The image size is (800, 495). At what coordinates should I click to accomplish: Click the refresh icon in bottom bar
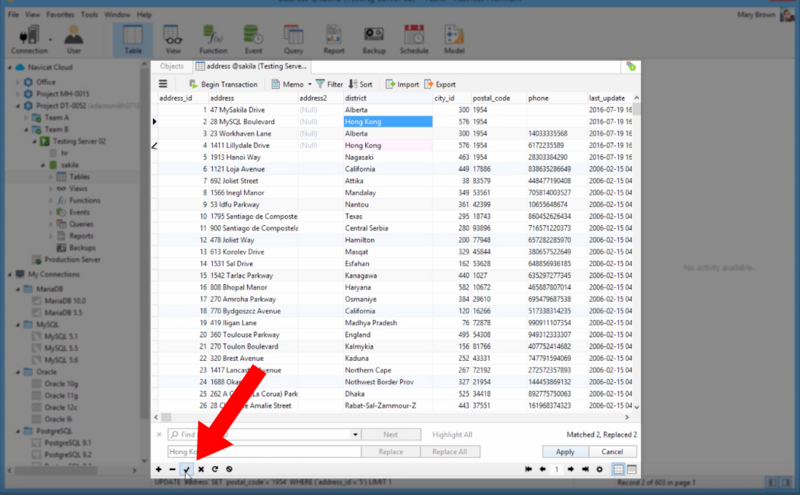215,469
